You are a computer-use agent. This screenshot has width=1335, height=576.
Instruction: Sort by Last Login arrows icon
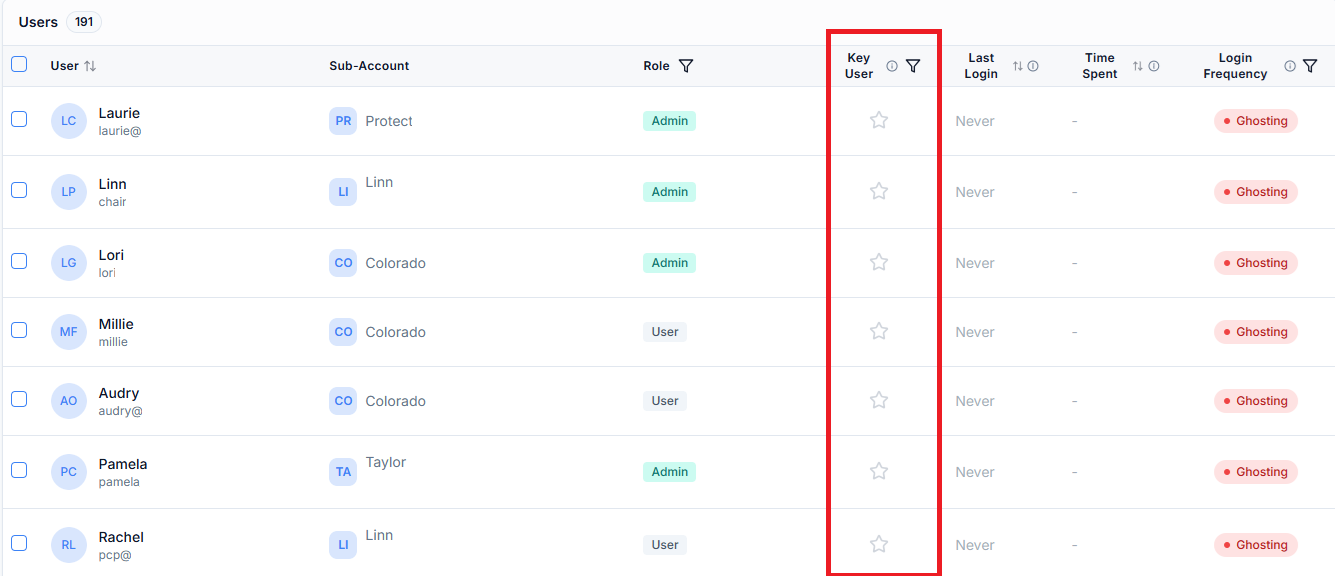coord(1018,66)
